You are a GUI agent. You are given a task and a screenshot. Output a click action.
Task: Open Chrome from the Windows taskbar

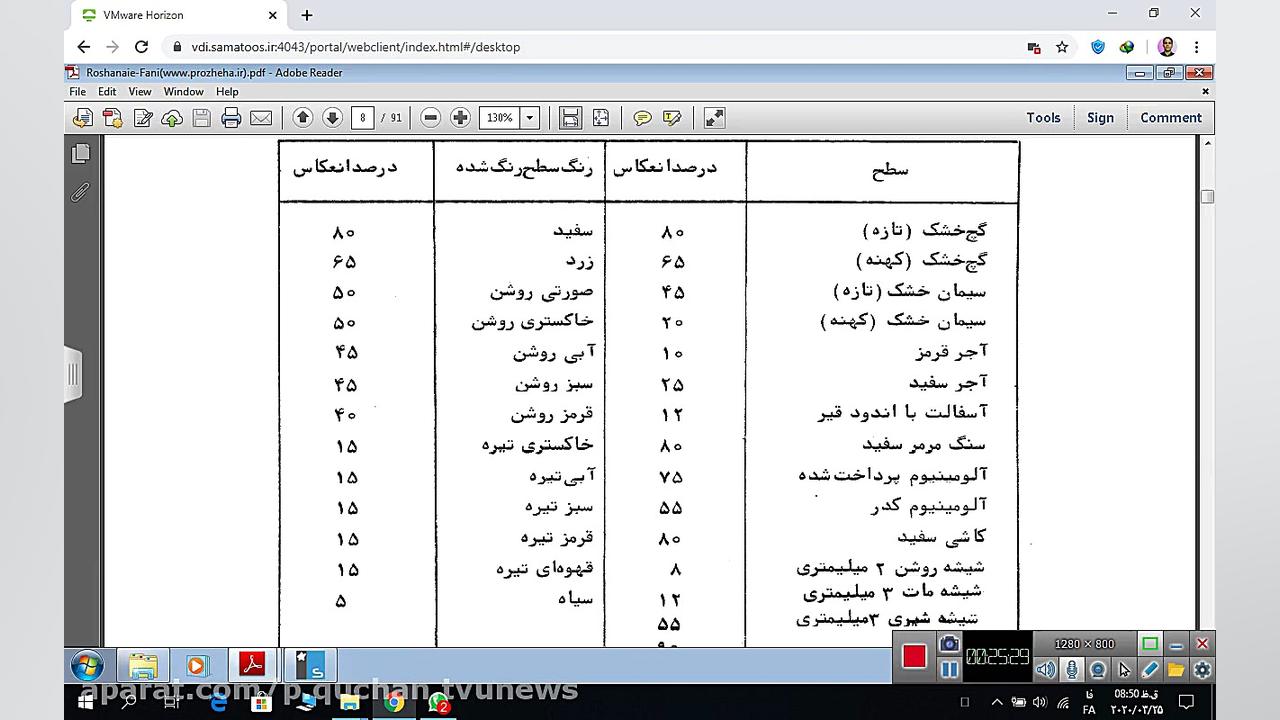pos(394,703)
